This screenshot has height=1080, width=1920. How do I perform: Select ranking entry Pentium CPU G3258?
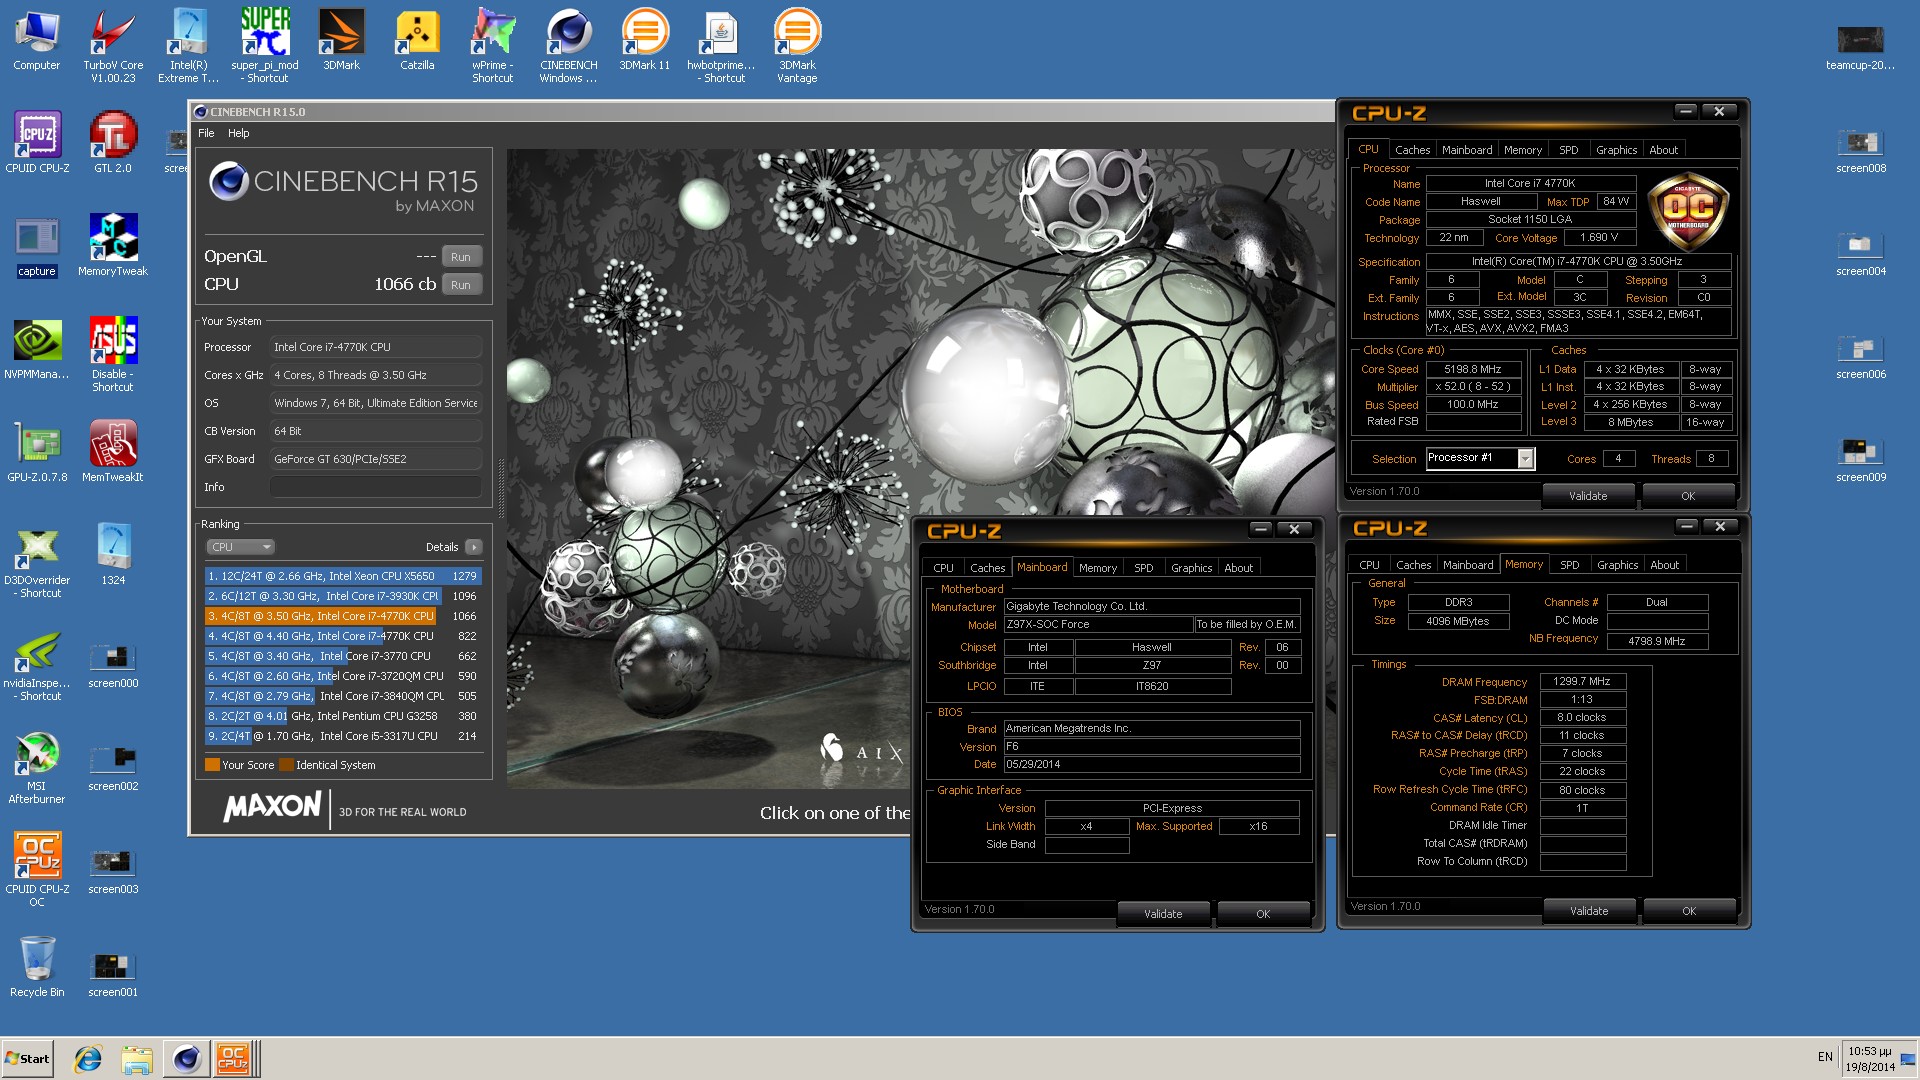pos(342,716)
